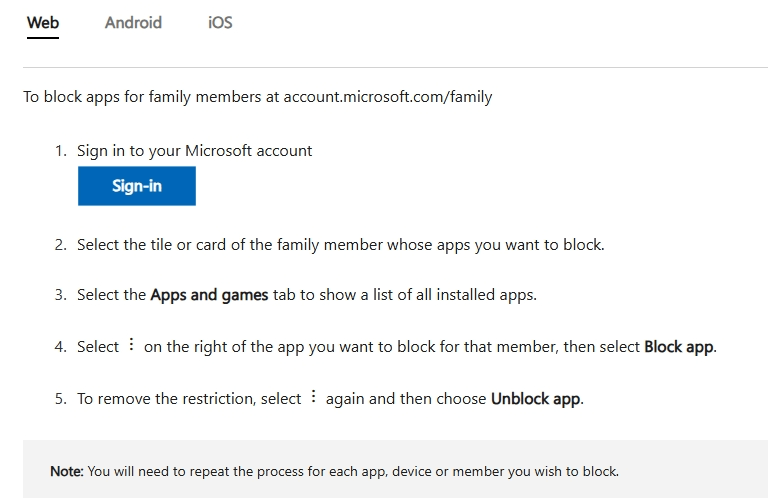Image resolution: width=768 pixels, height=498 pixels.
Task: Select the iOS tab
Action: tap(220, 23)
